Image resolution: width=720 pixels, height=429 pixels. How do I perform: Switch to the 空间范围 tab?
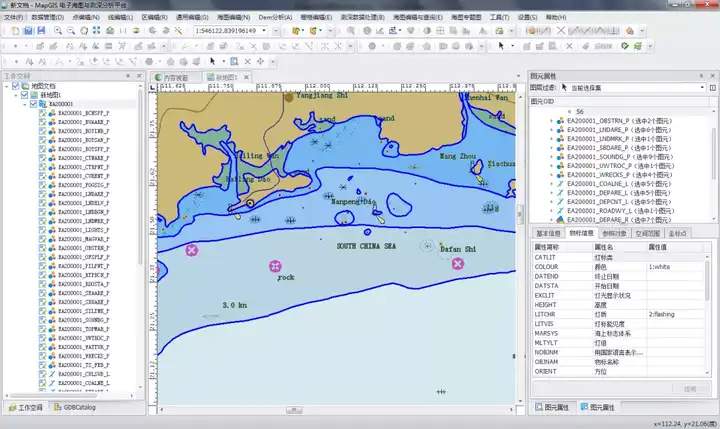pos(647,233)
